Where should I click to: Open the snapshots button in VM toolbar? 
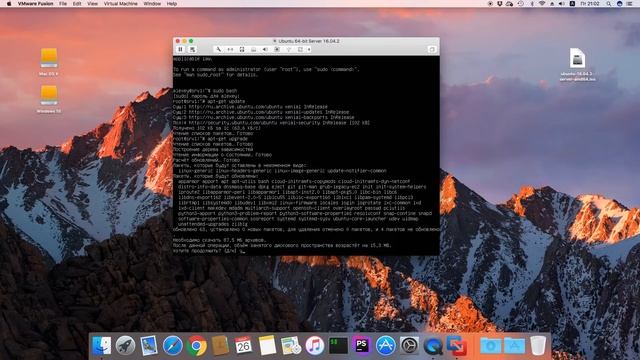coord(192,49)
